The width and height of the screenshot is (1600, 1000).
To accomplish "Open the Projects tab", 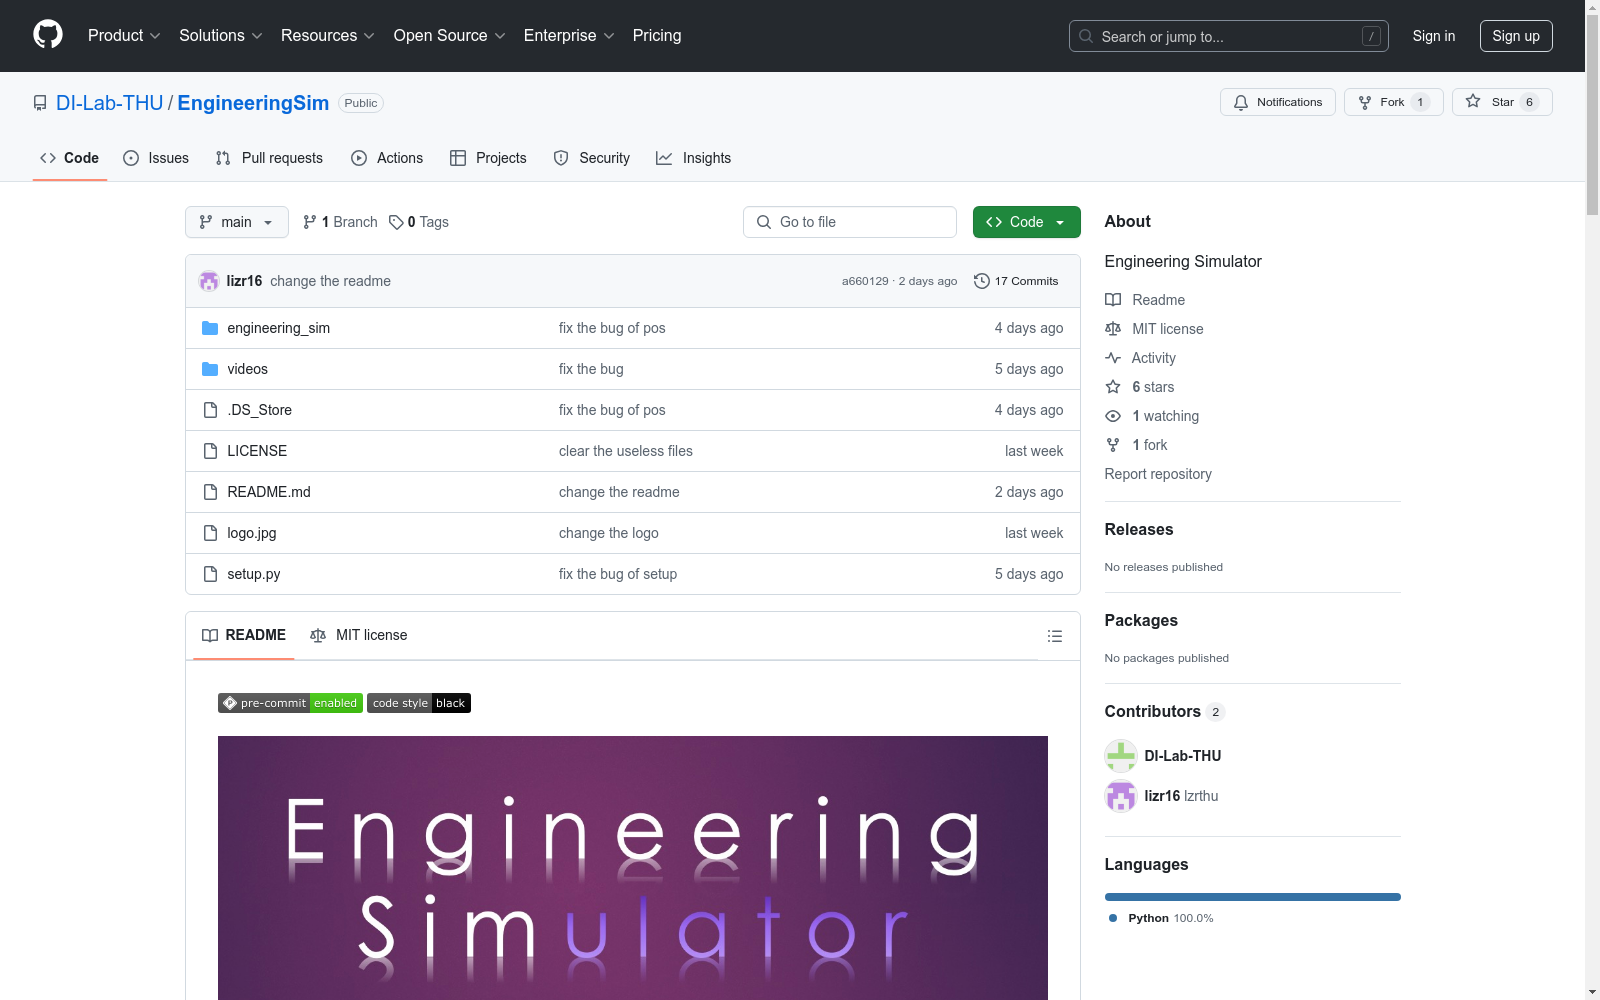I will tap(488, 158).
